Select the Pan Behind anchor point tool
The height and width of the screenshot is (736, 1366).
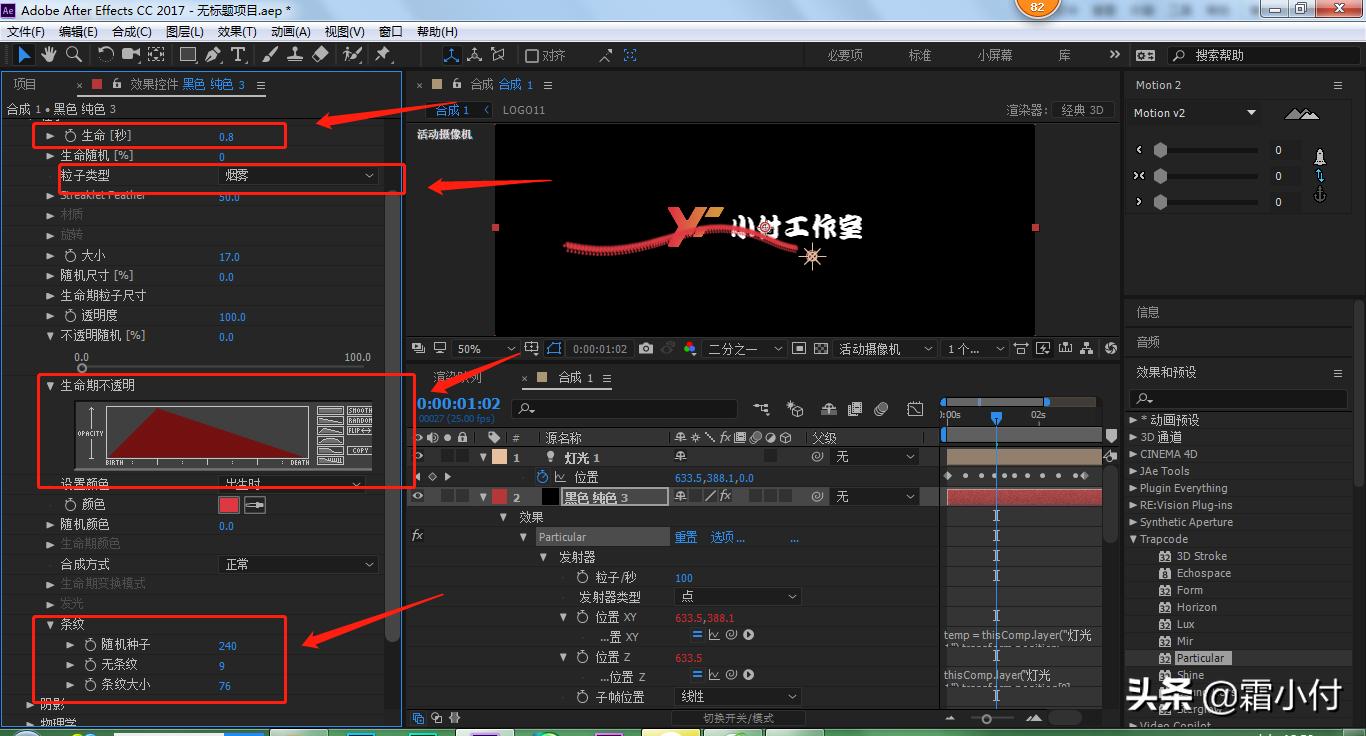click(x=155, y=55)
